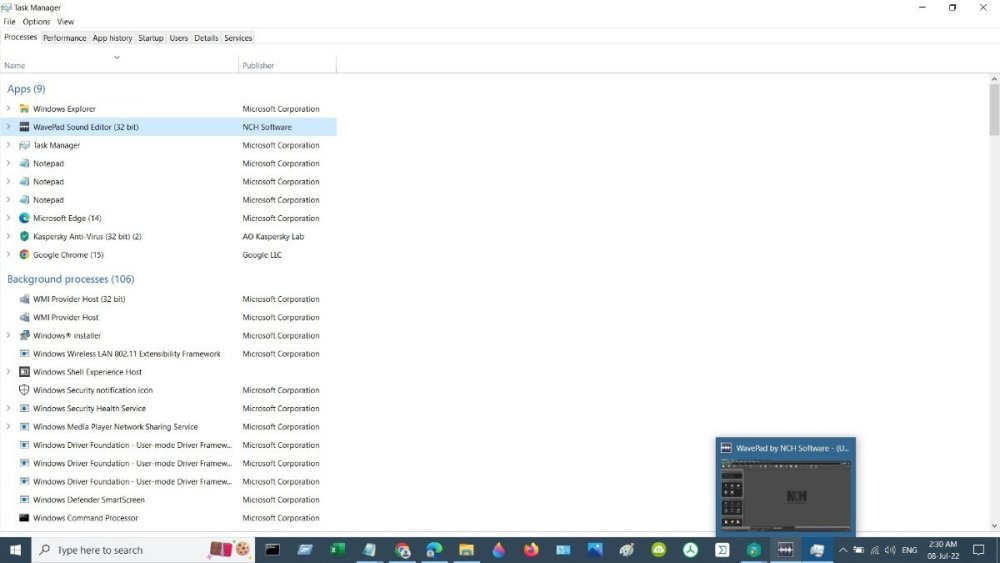Expand the Task Manager process group

click(x=8, y=145)
